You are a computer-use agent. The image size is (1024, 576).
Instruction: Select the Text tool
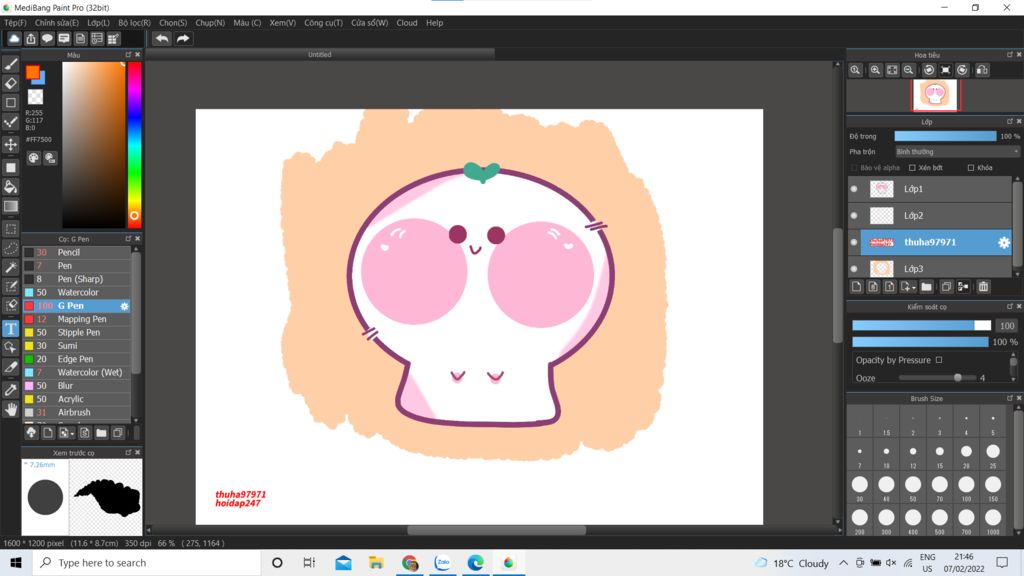[11, 328]
